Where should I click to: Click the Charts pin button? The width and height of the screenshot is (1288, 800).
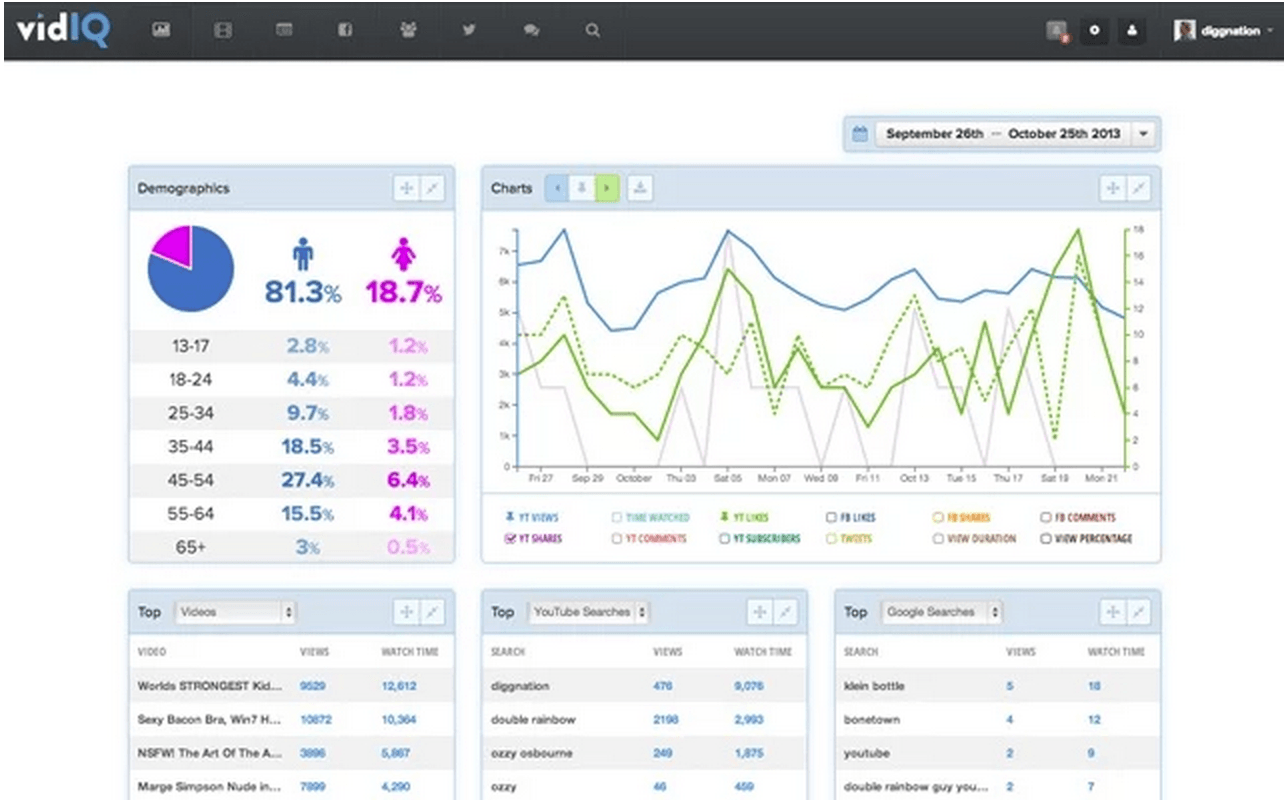point(582,188)
